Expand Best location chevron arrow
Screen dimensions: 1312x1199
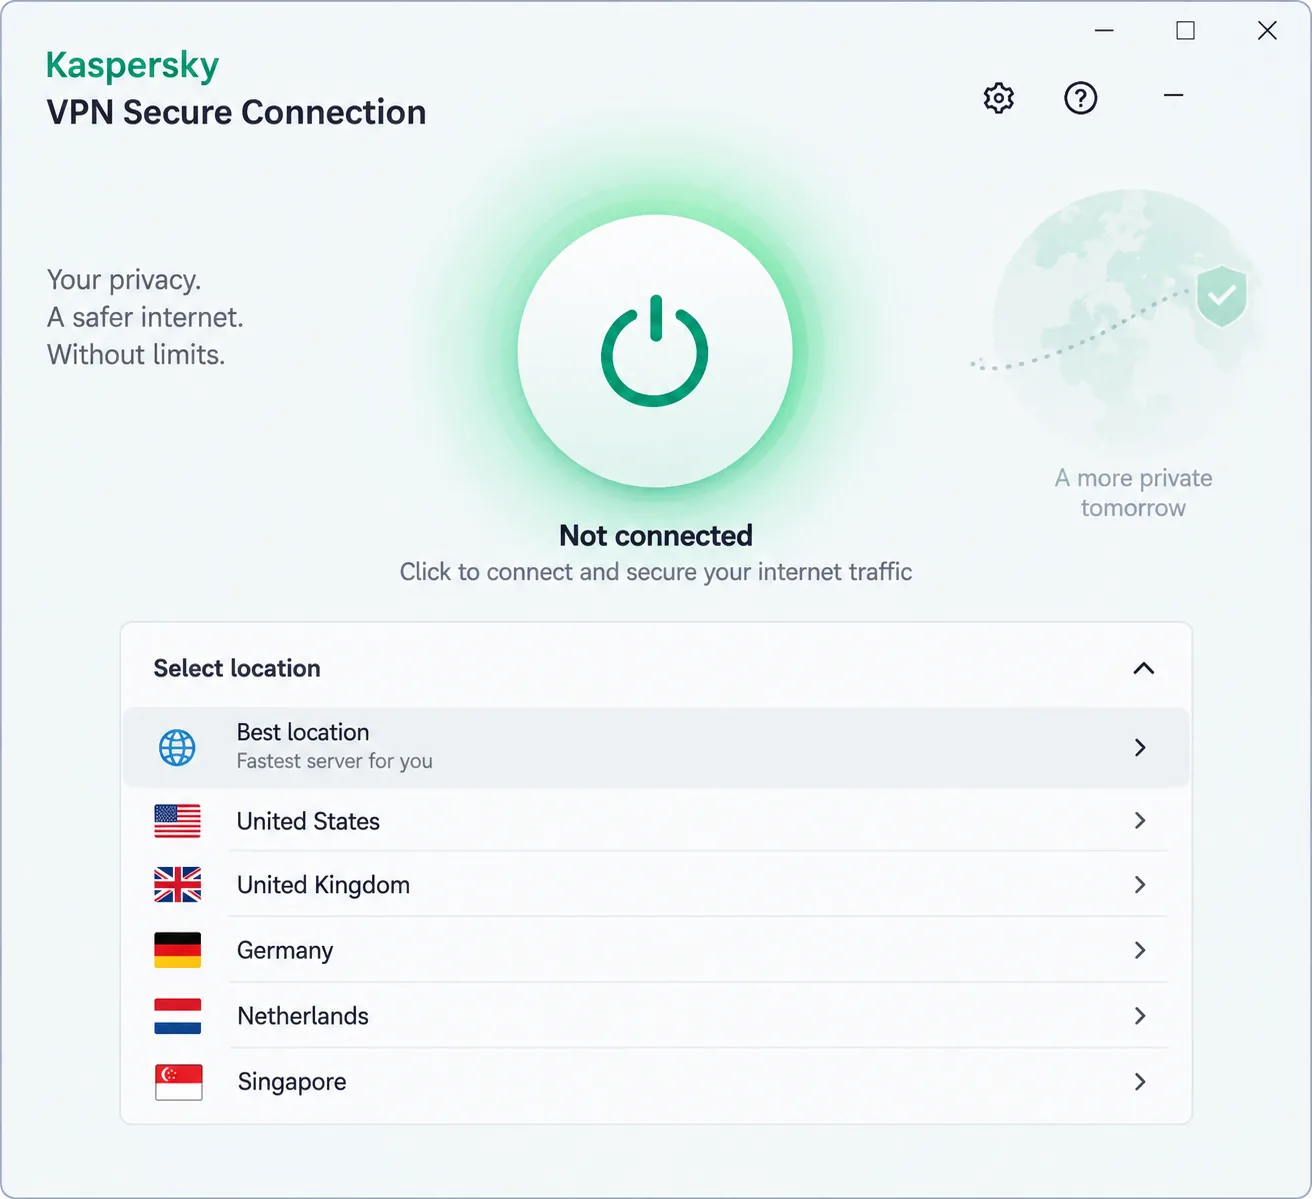click(x=1140, y=747)
